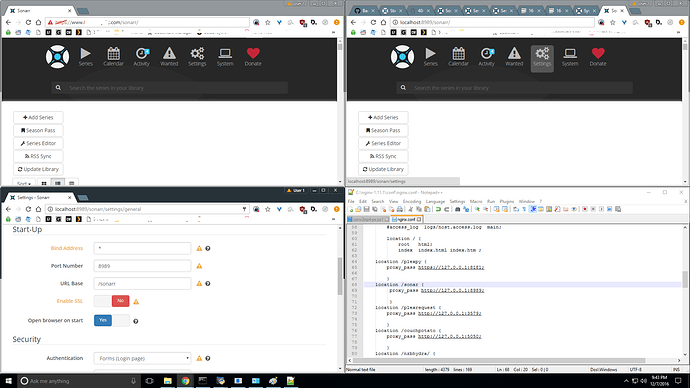This screenshot has width=690, height=388.
Task: Expand the Authentication dropdown
Action: pyautogui.click(x=142, y=358)
